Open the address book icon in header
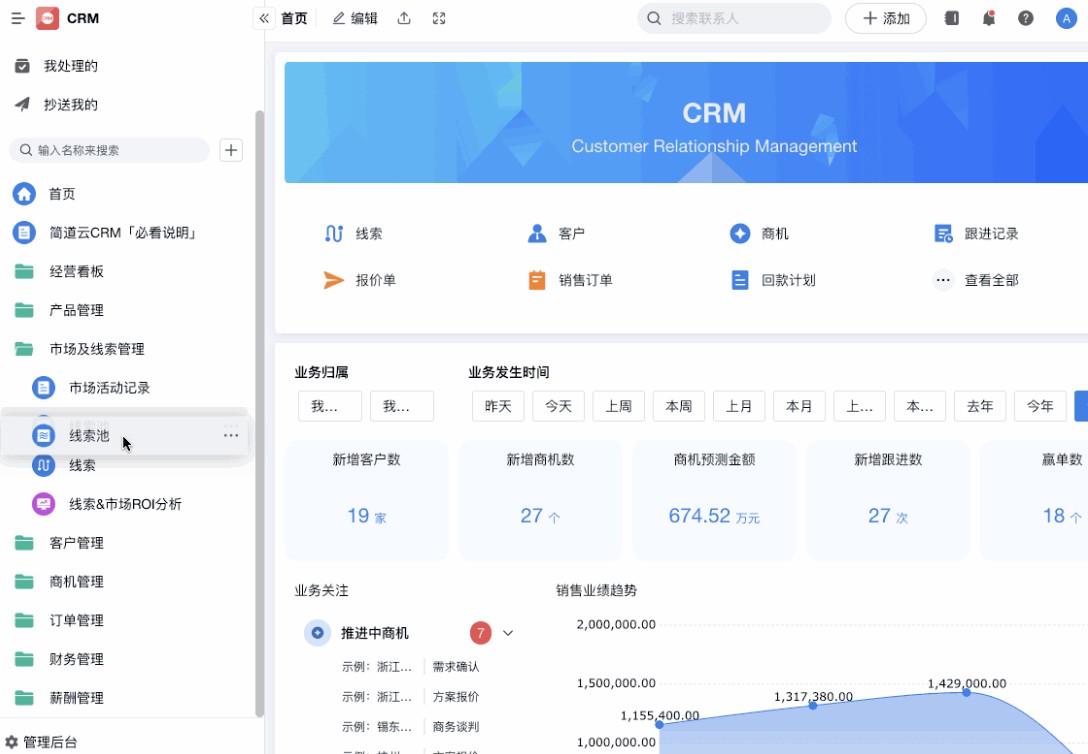The height and width of the screenshot is (754, 1088). tap(951, 19)
